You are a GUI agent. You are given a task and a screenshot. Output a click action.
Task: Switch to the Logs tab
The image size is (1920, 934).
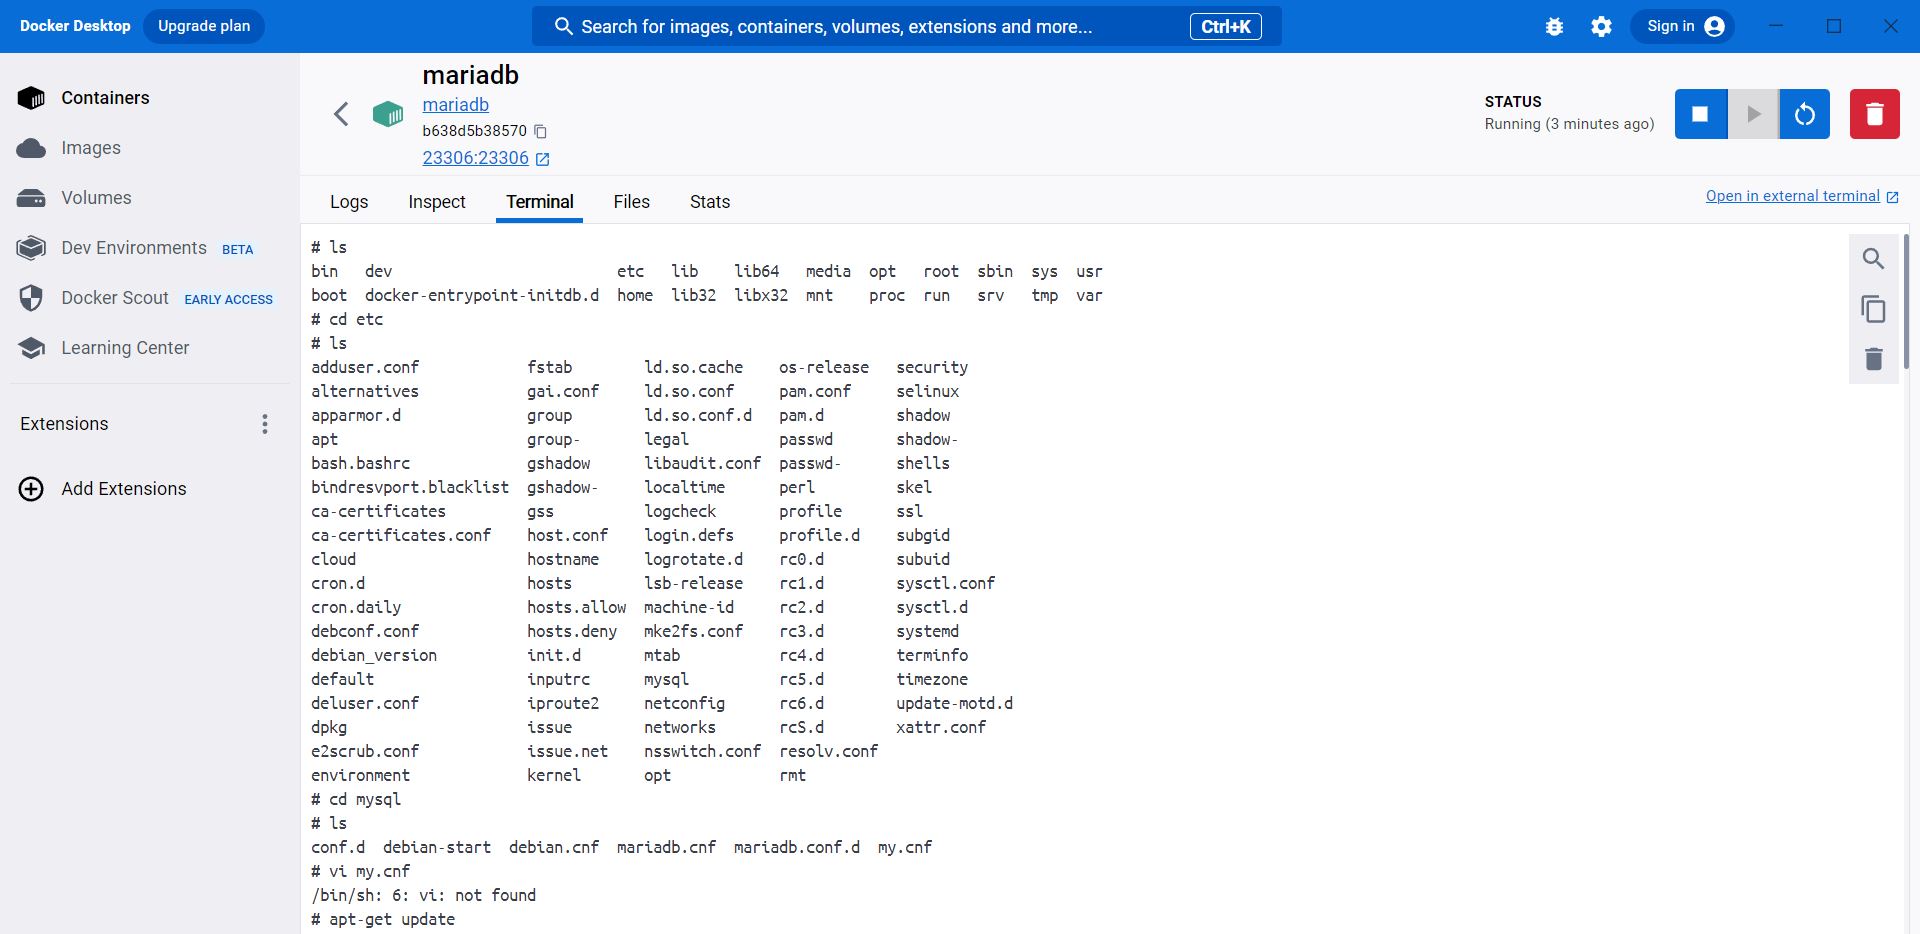tap(349, 202)
